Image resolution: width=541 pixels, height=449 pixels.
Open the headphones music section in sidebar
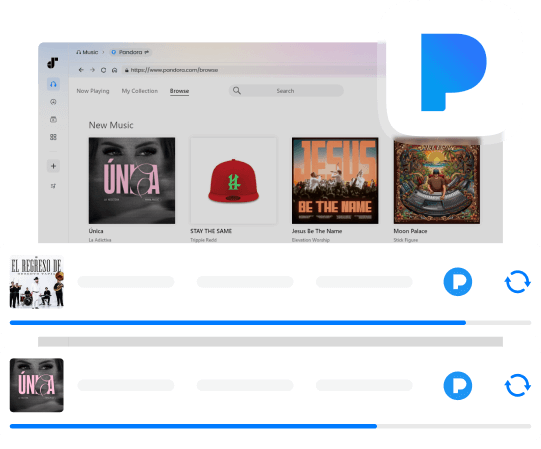click(x=53, y=84)
